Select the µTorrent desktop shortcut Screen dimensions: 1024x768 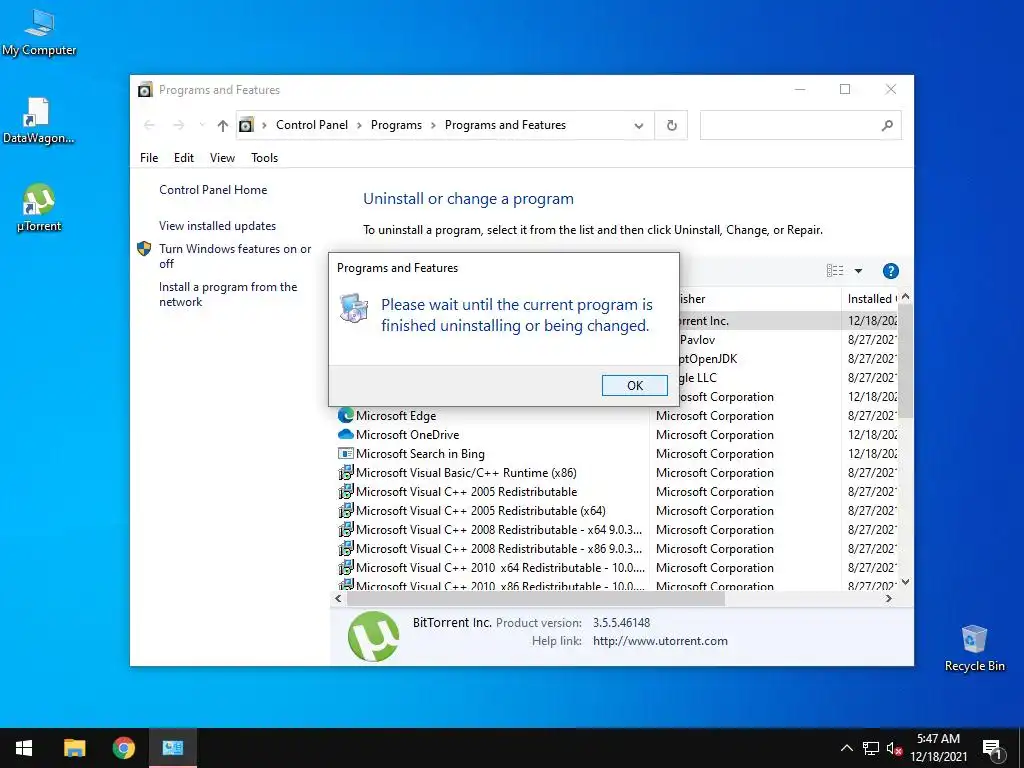(x=39, y=208)
